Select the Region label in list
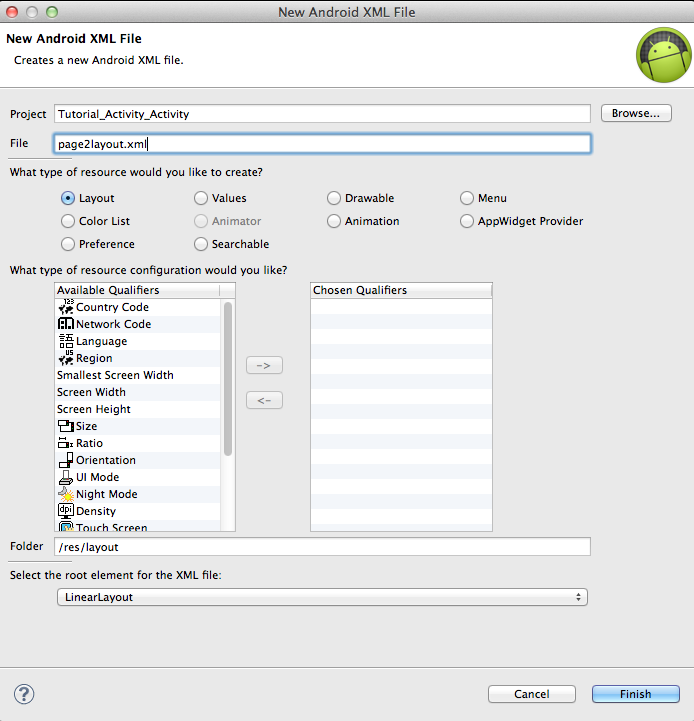694x721 pixels. pyautogui.click(x=94, y=358)
